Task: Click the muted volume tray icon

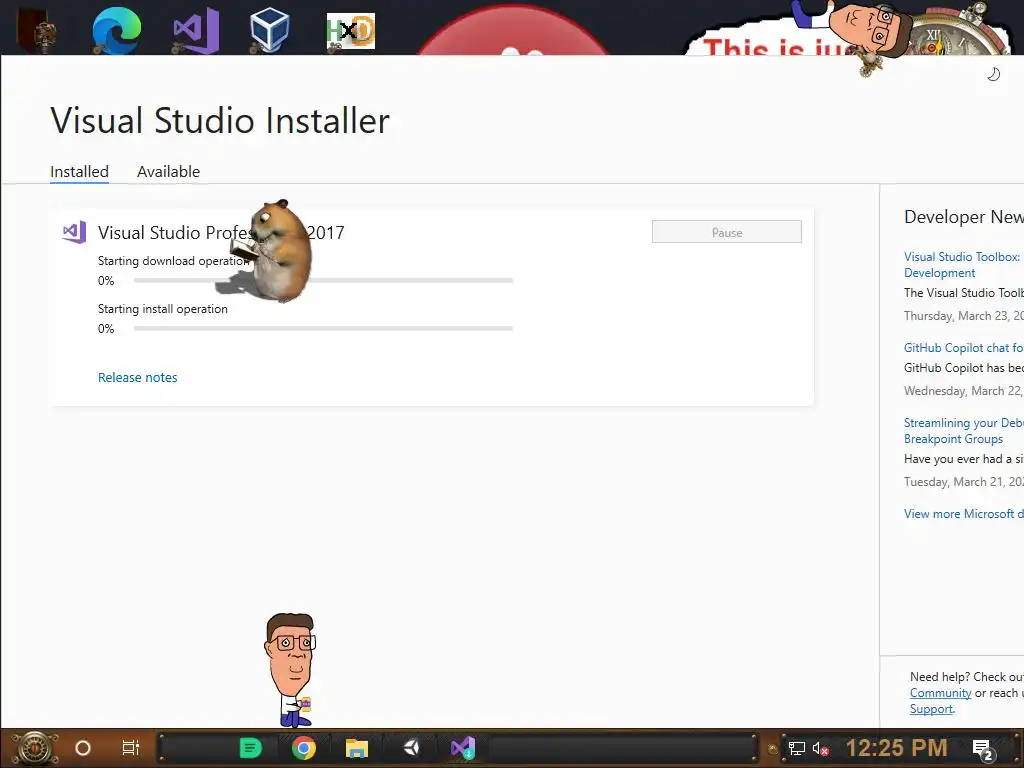Action: pyautogui.click(x=821, y=748)
